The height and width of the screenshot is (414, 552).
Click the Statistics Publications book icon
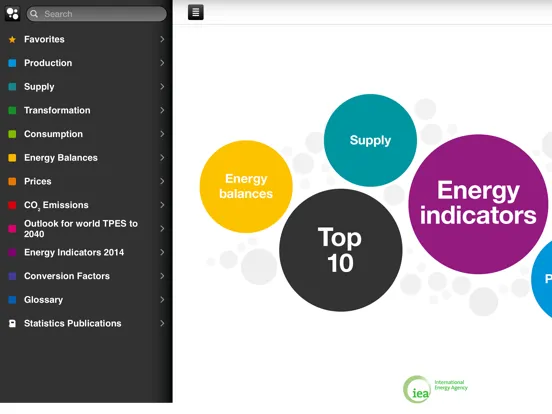pyautogui.click(x=12, y=324)
